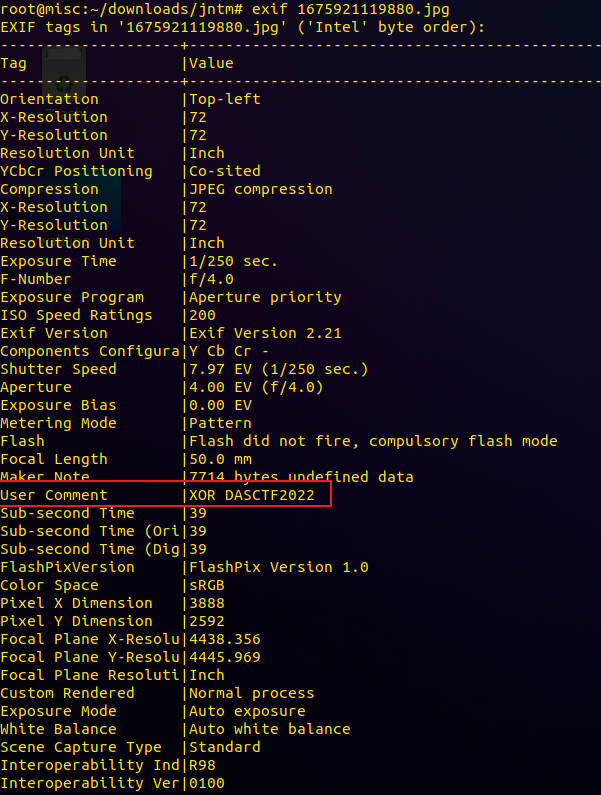Click the Aperture priority value text
Screen dimensions: 601x795
pos(265,297)
